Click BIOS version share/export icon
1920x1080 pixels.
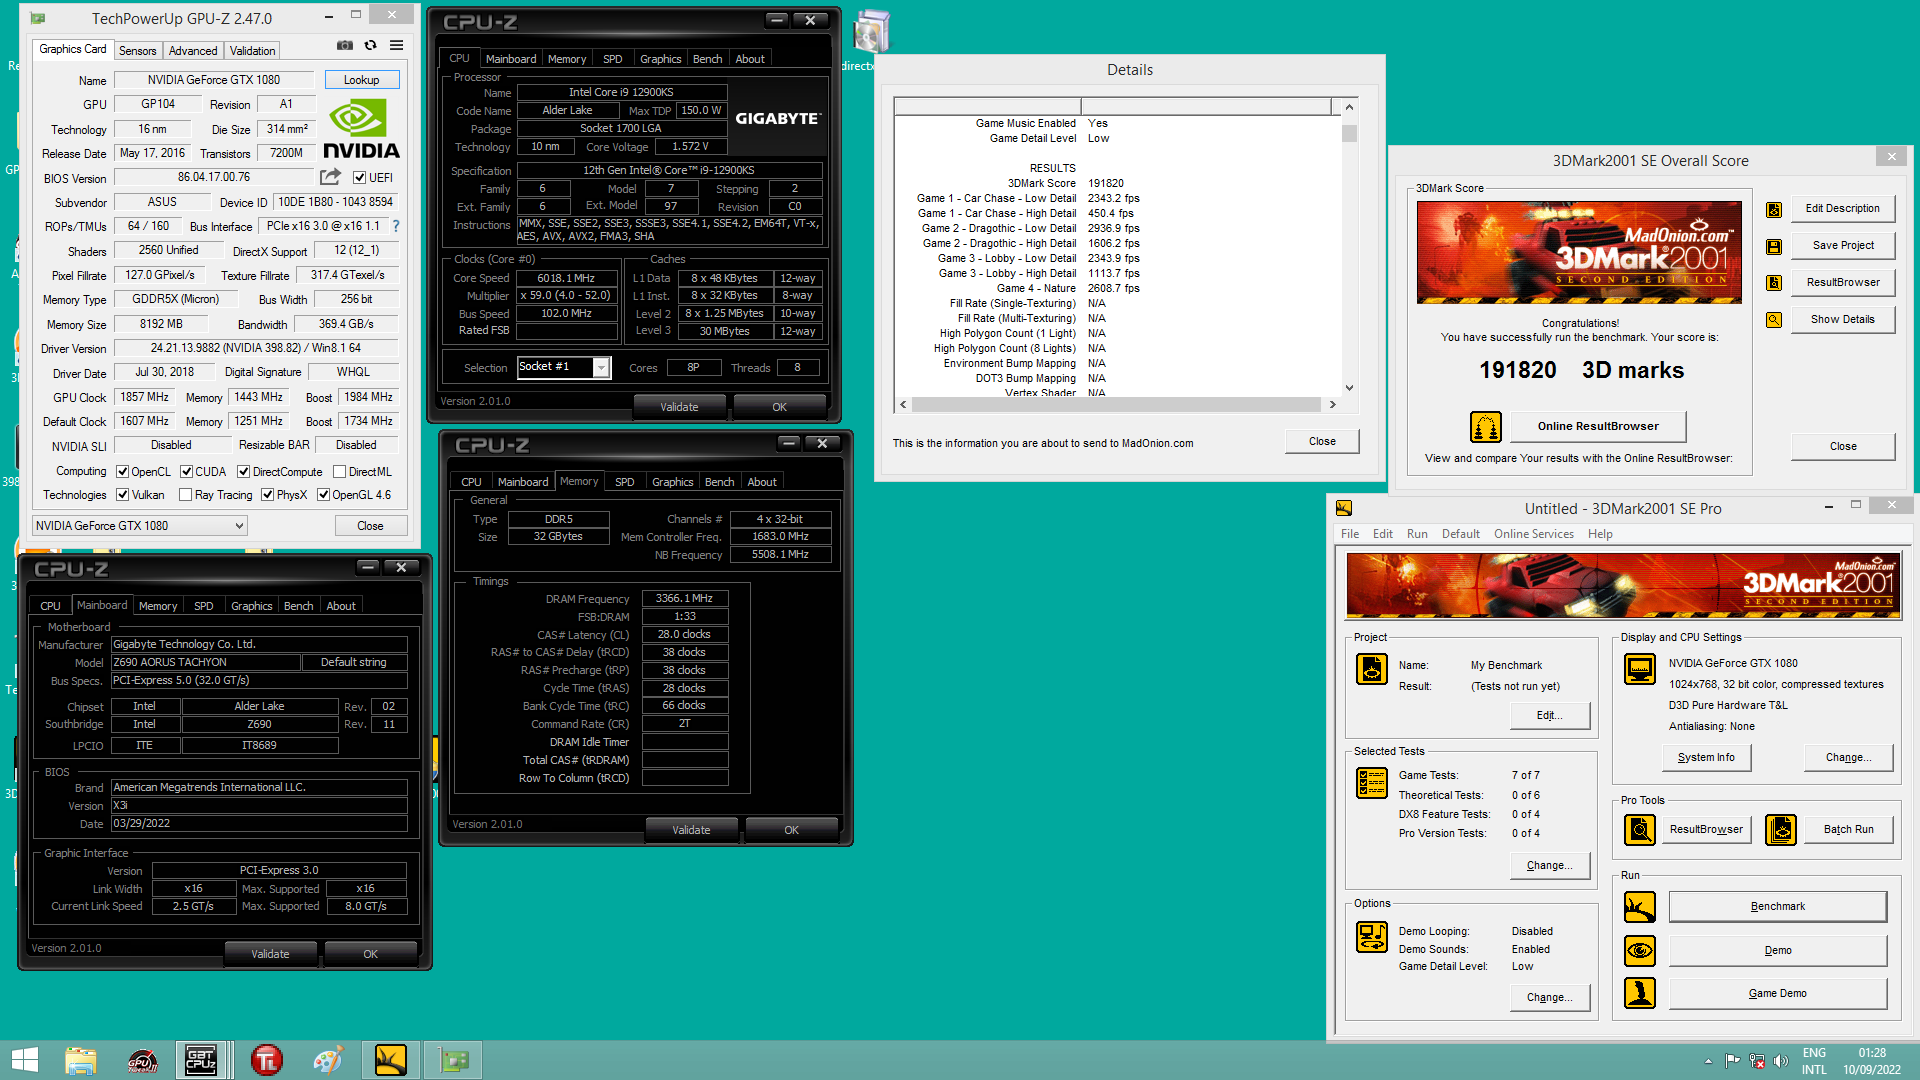330,177
